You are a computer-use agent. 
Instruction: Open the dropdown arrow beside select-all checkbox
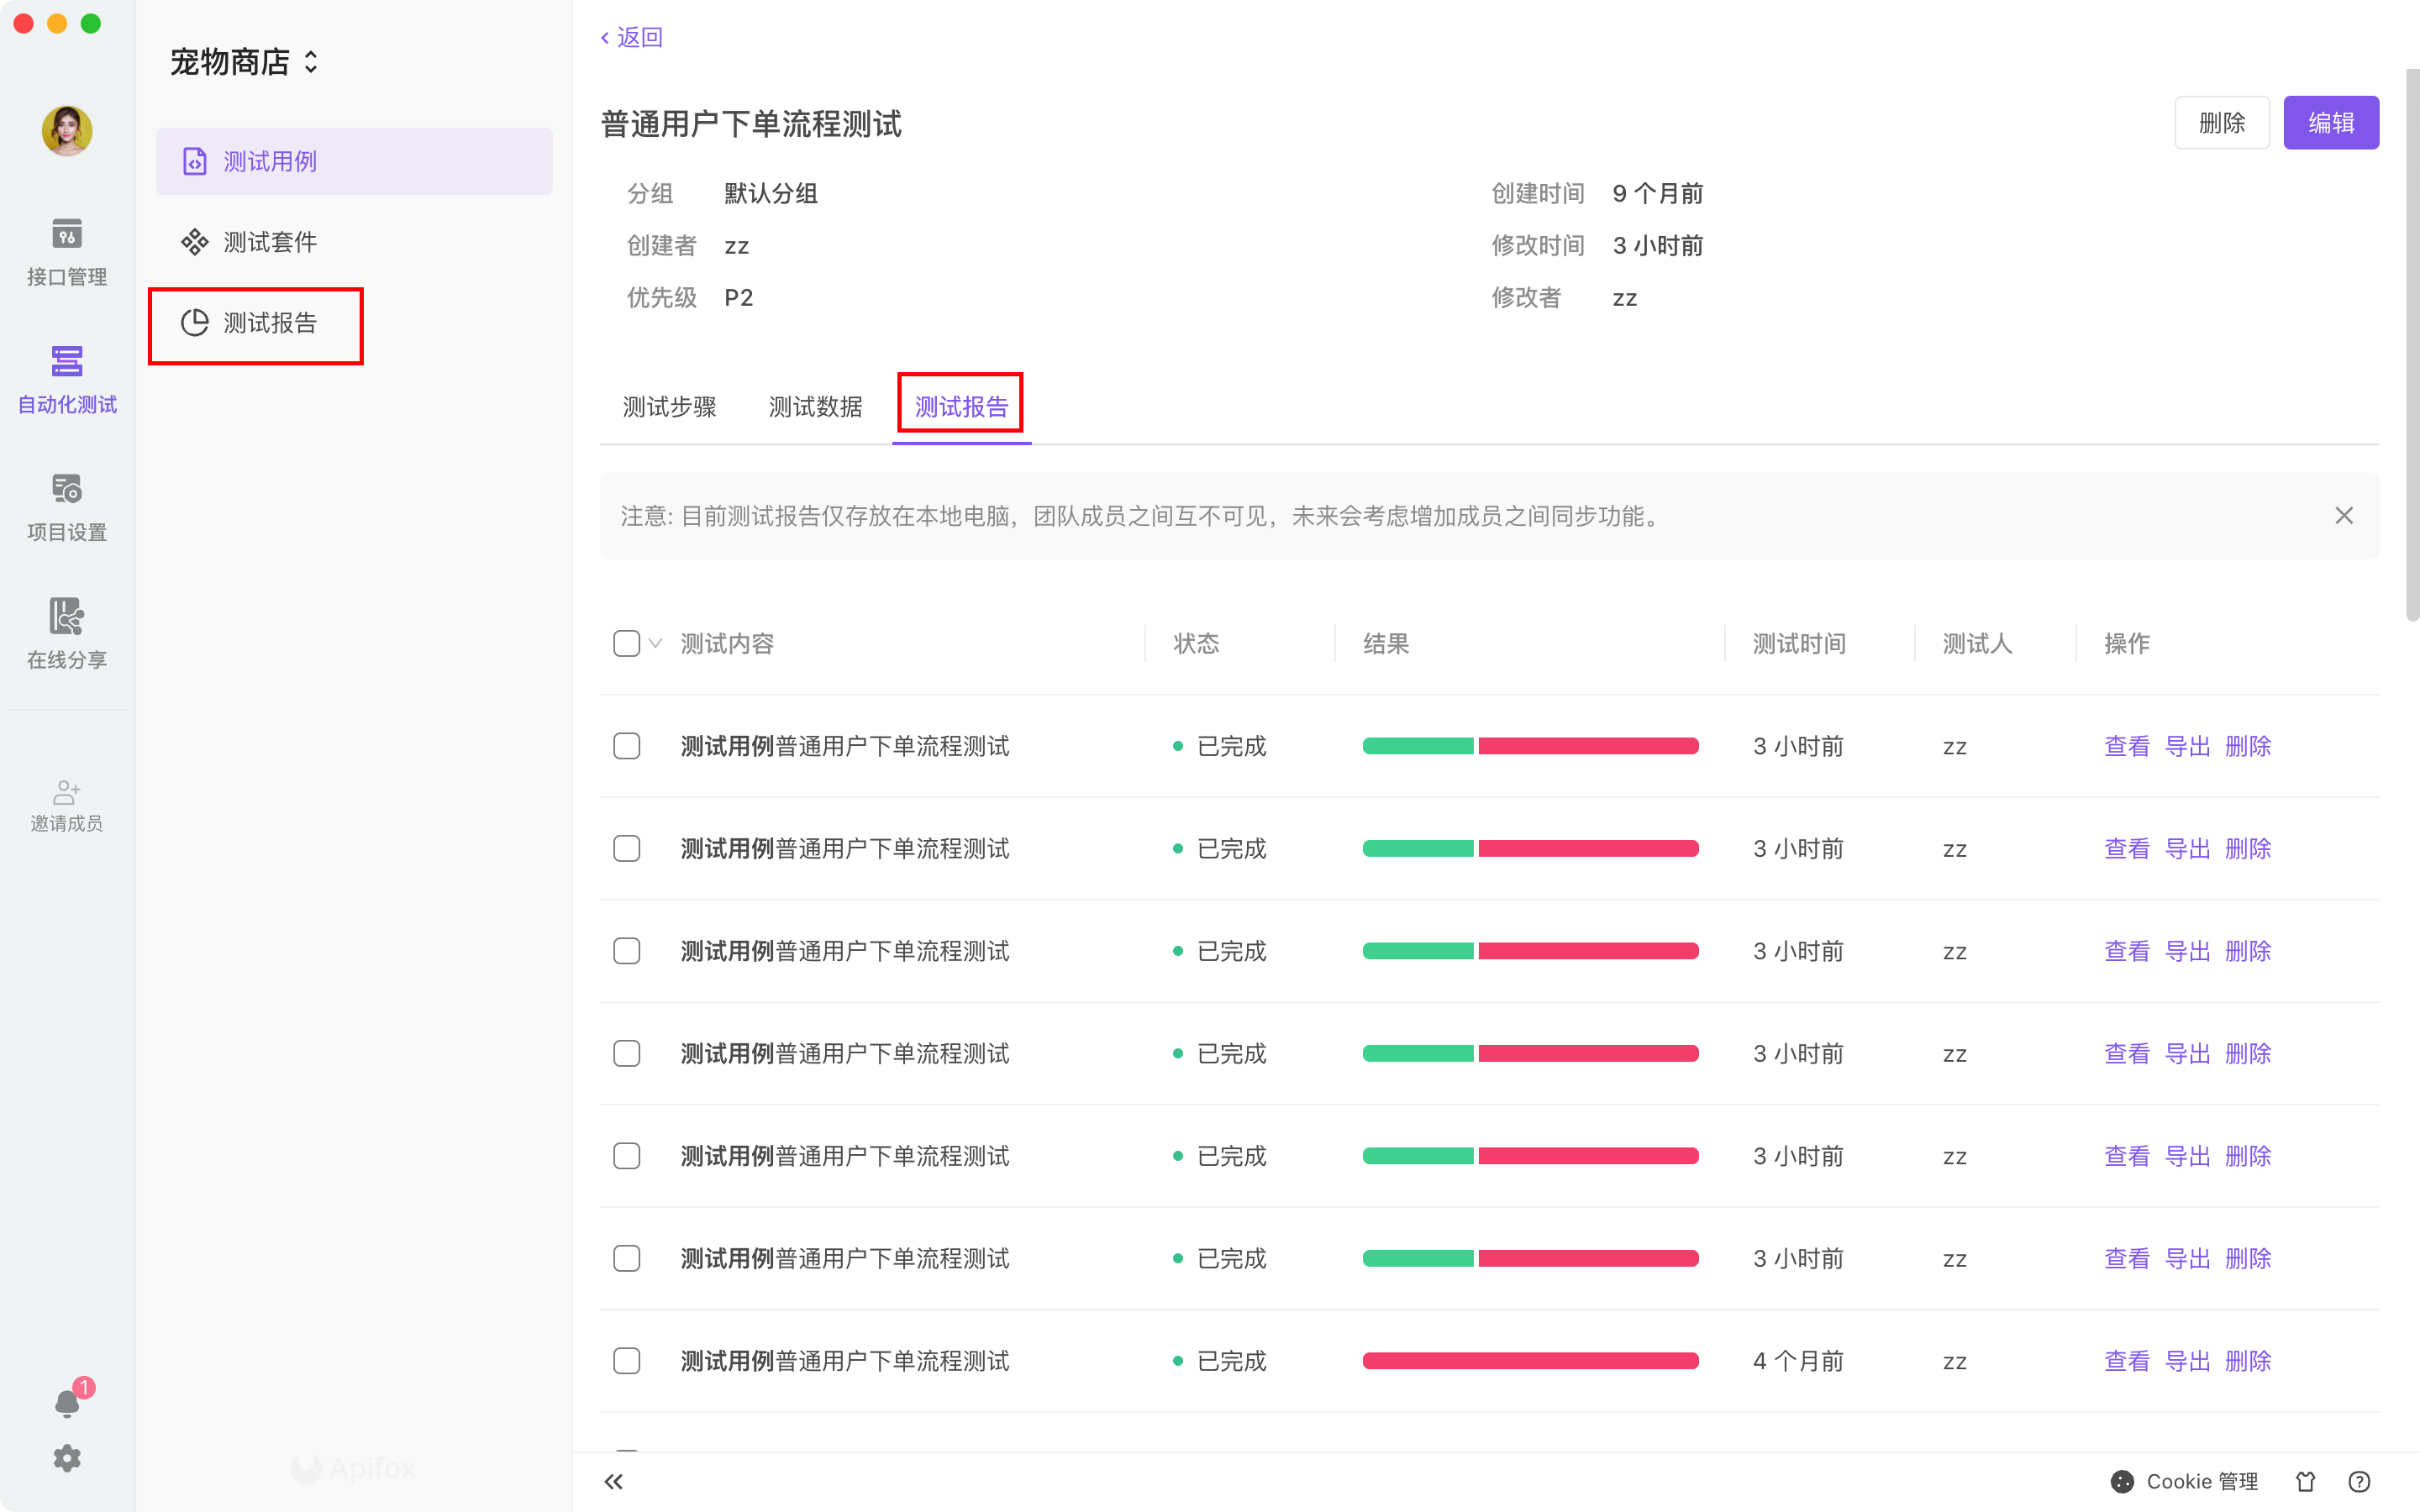click(x=655, y=643)
